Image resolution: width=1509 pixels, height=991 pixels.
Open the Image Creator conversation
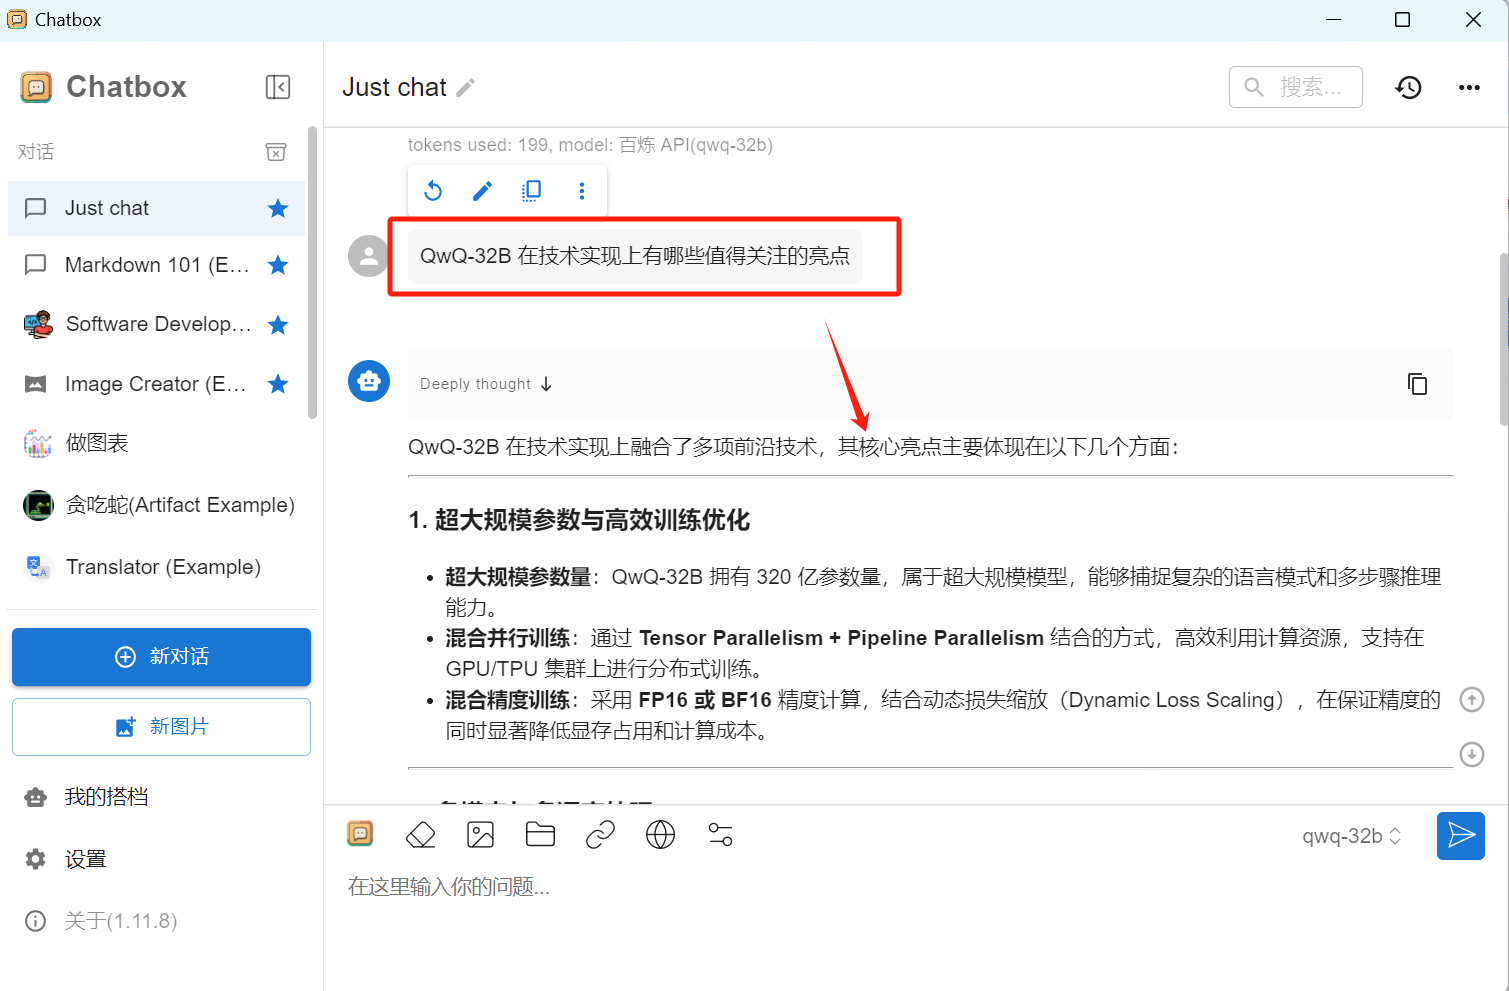tap(156, 384)
